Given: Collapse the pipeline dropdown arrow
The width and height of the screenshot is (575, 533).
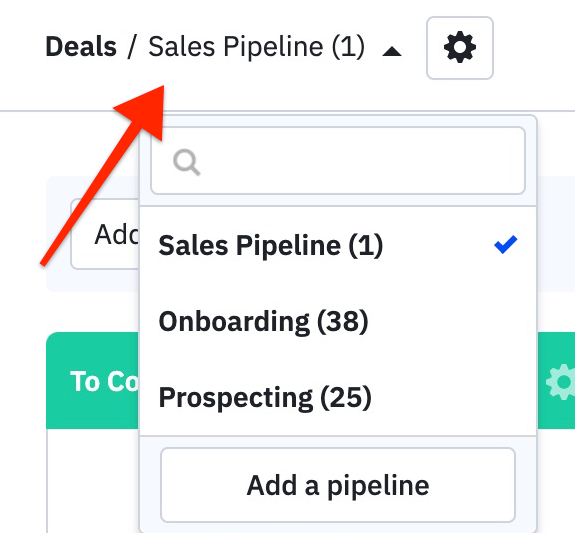Looking at the screenshot, I should click(392, 51).
